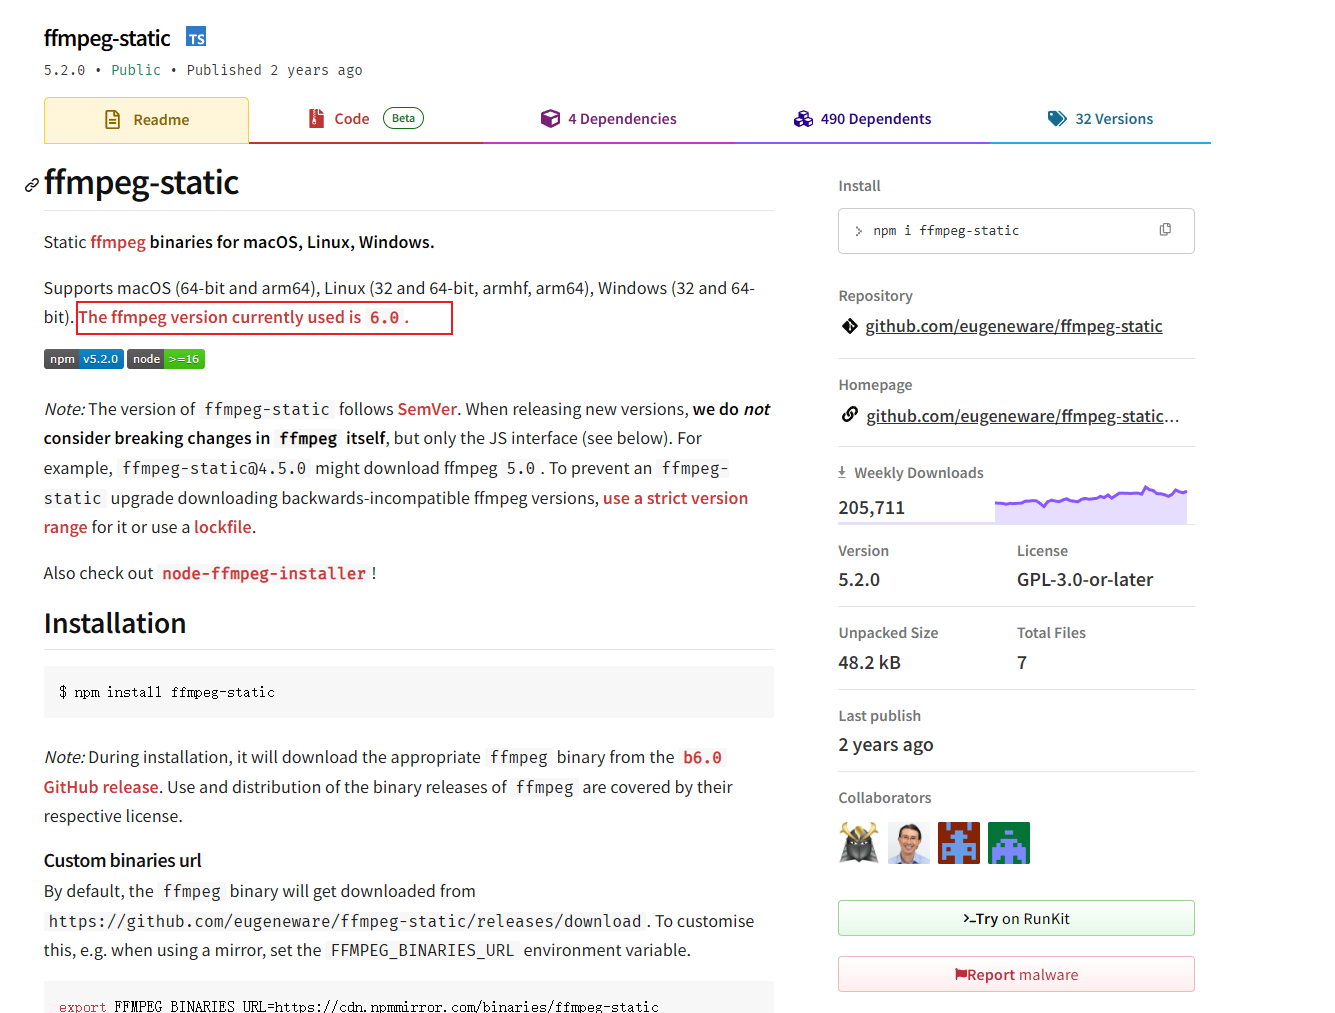
Task: Click the Dependents network icon
Action: point(804,118)
